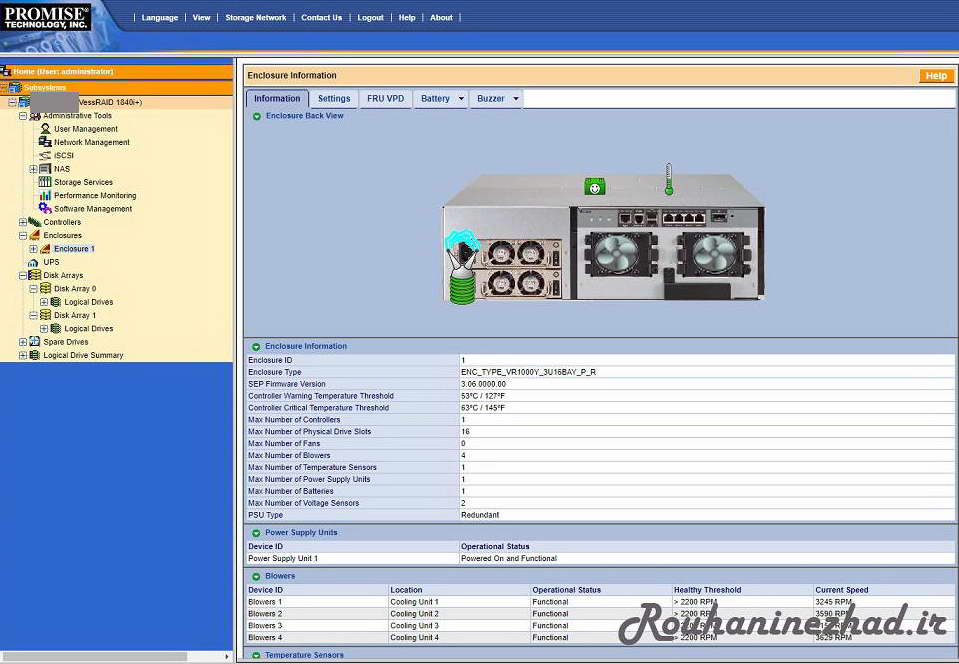
Task: Select the Storage Services icon
Action: pos(45,182)
